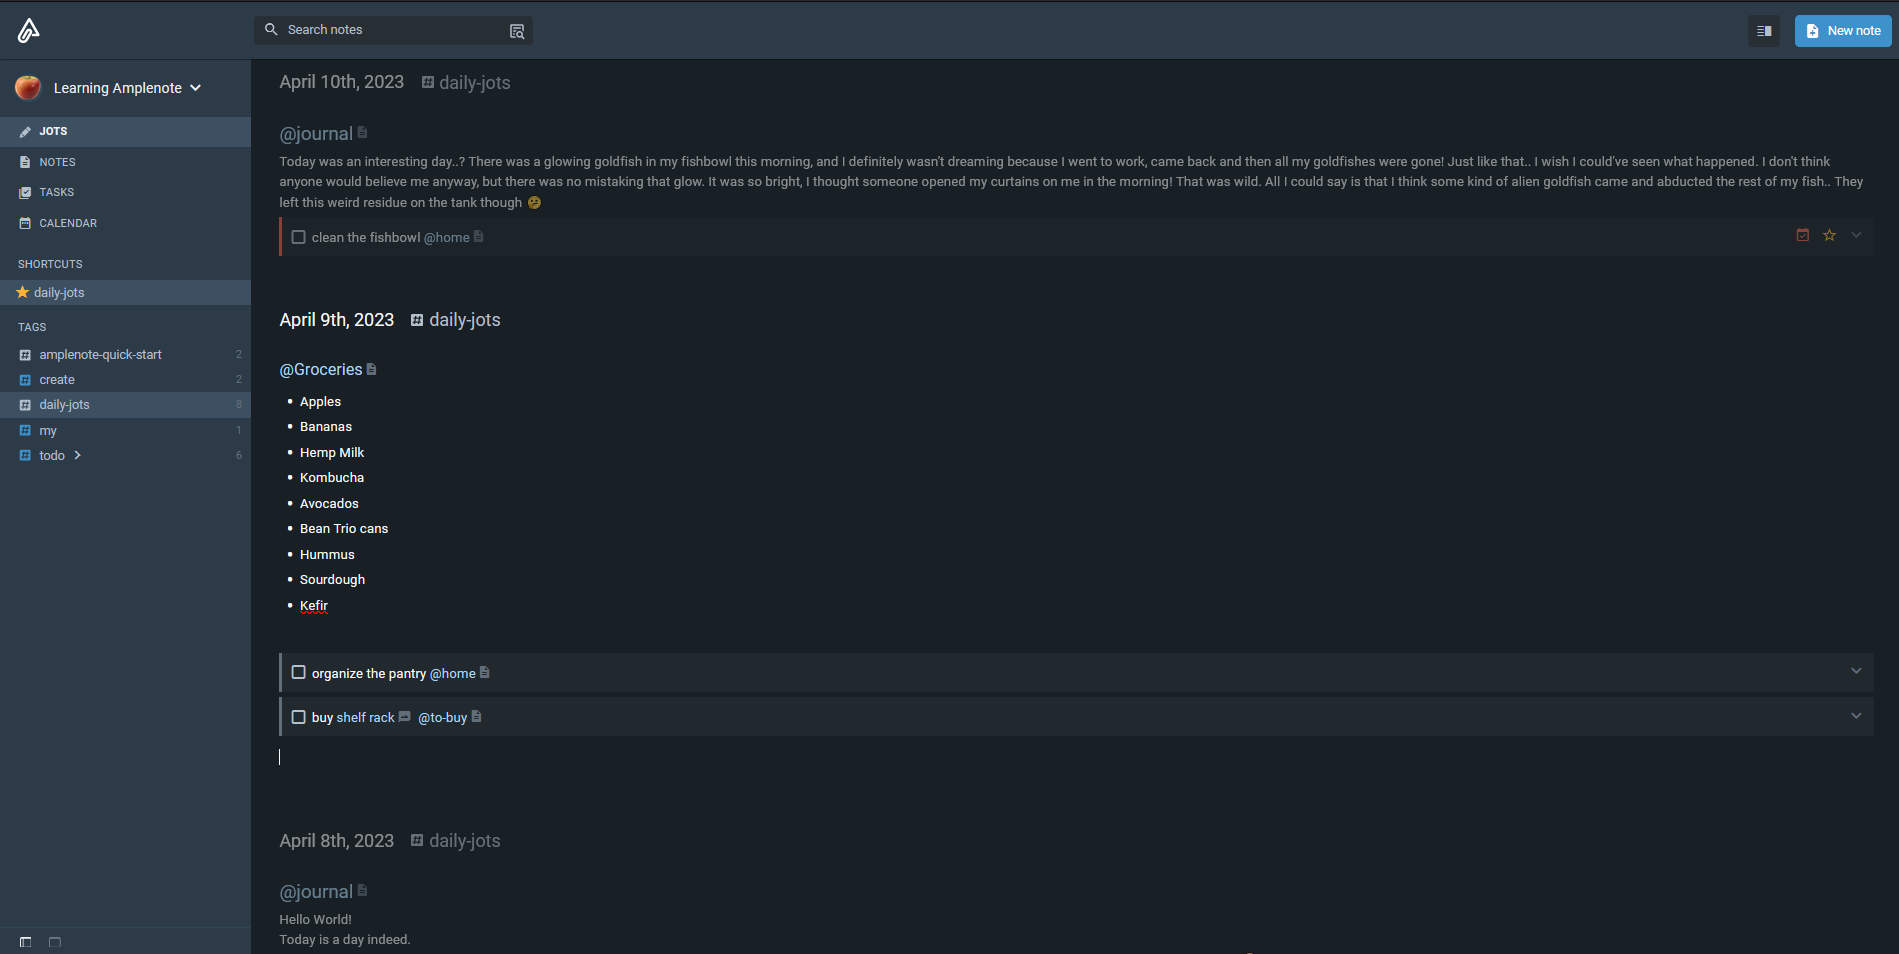
Task: Select the amplenote-quick-start tag
Action: pos(100,355)
